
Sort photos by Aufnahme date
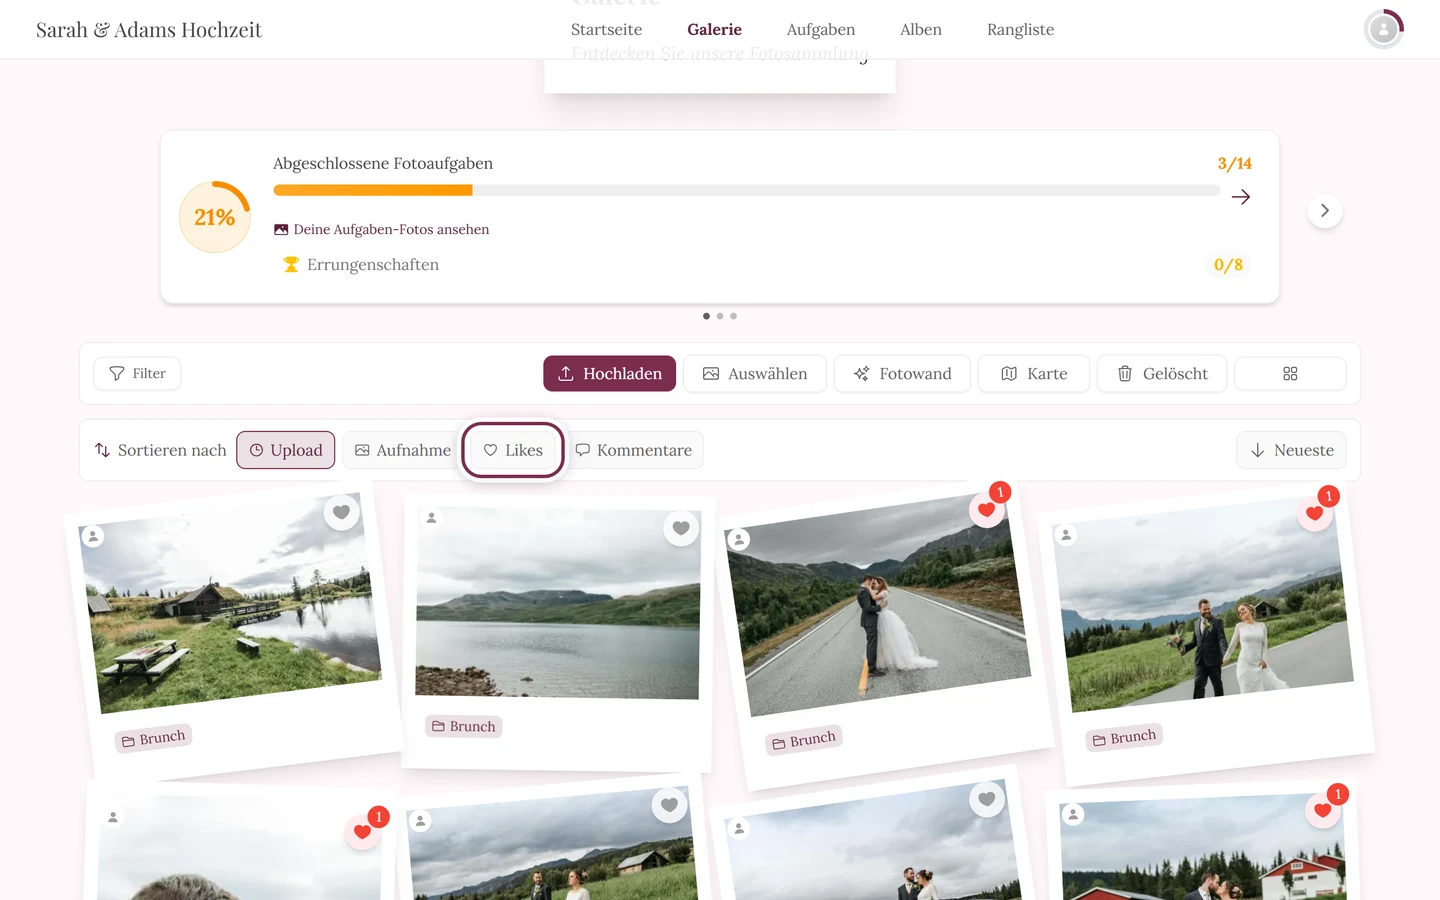tap(402, 450)
